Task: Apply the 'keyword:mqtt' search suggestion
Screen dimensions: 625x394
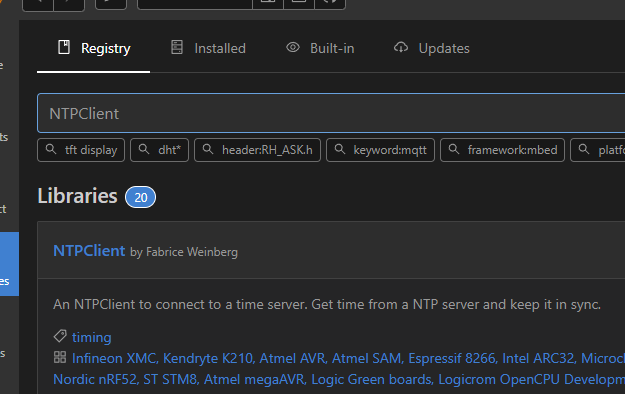Action: [x=380, y=150]
